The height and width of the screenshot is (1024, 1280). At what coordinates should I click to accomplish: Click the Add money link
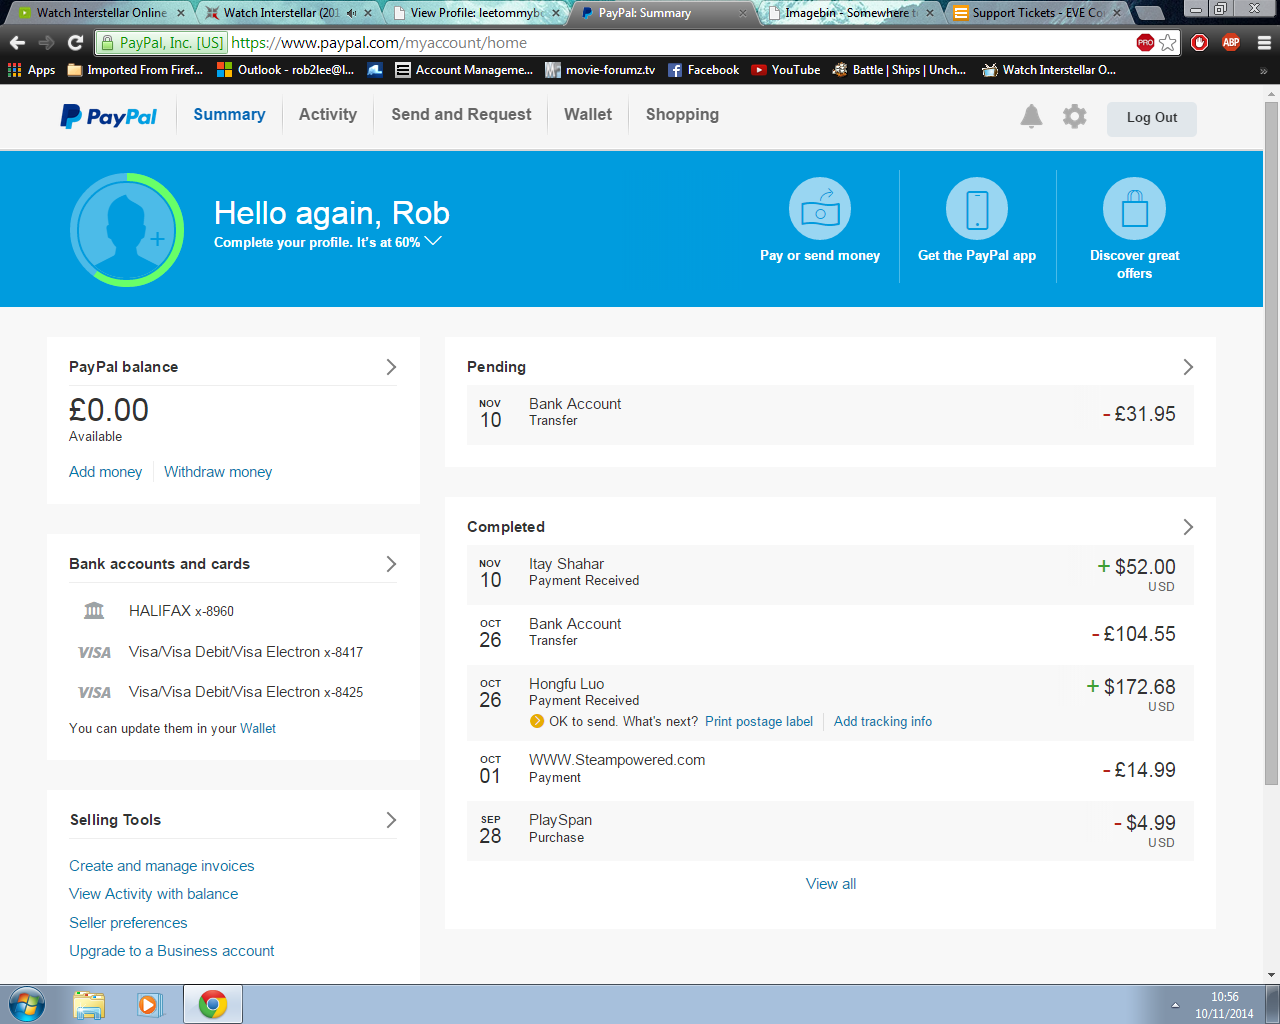105,472
